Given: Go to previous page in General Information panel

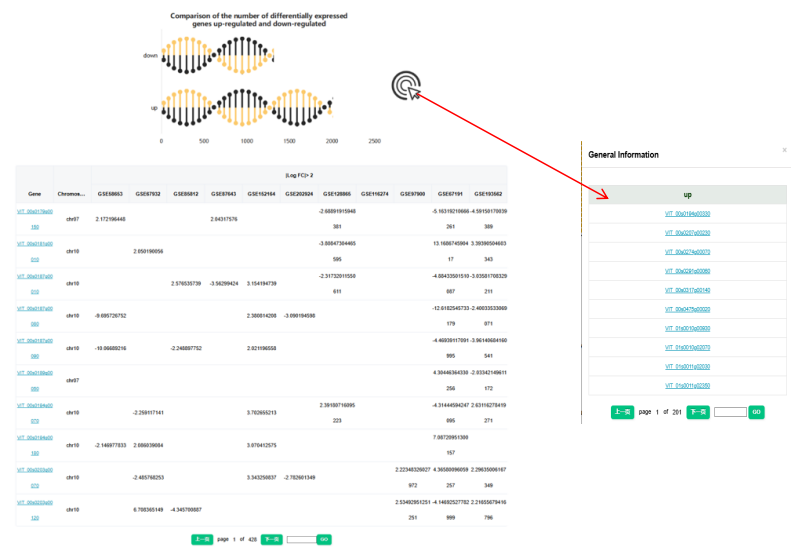Looking at the screenshot, I should pyautogui.click(x=622, y=411).
